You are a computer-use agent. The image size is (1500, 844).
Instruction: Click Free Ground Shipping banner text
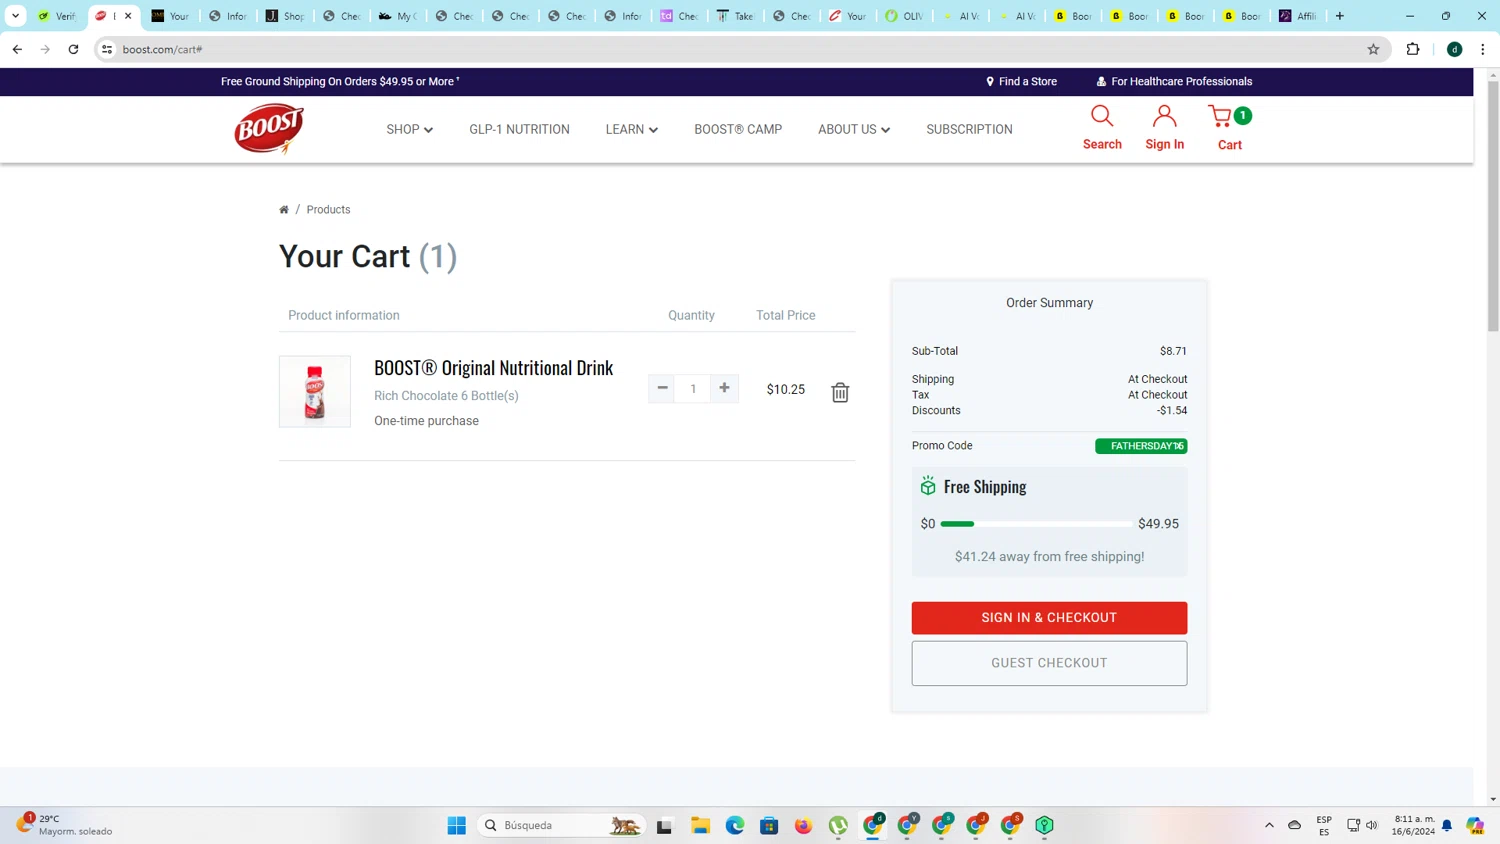point(340,82)
